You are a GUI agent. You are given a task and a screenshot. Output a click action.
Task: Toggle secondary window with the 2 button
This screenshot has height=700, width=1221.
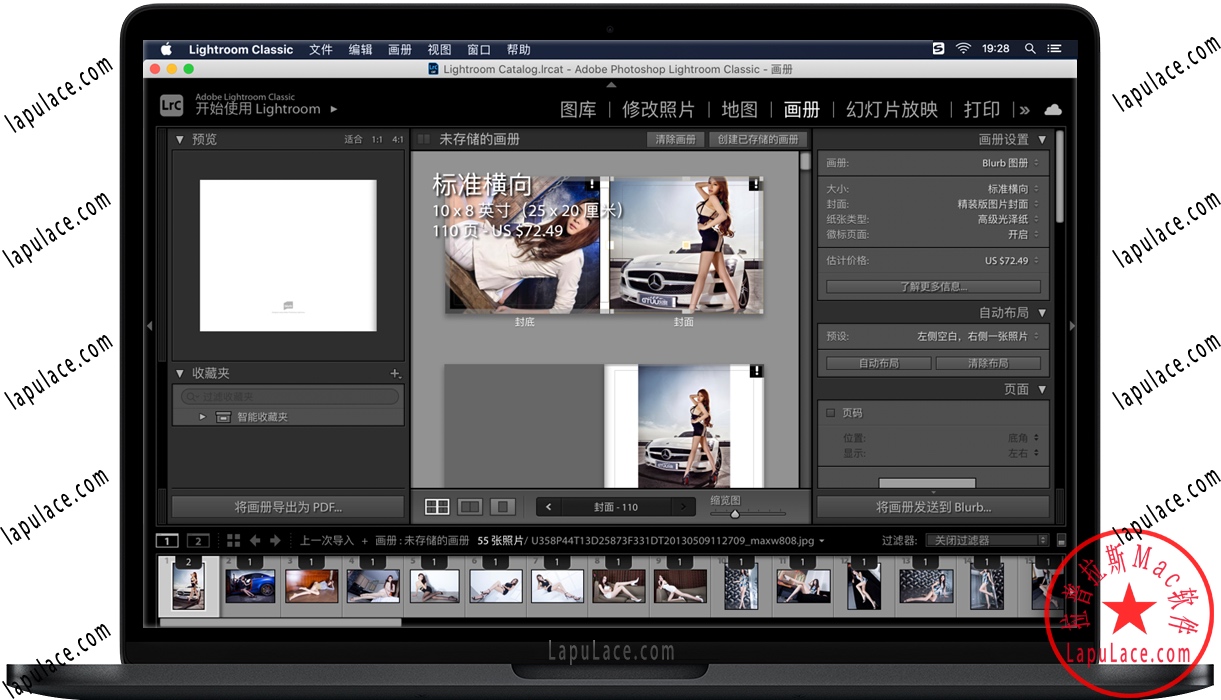(x=197, y=540)
